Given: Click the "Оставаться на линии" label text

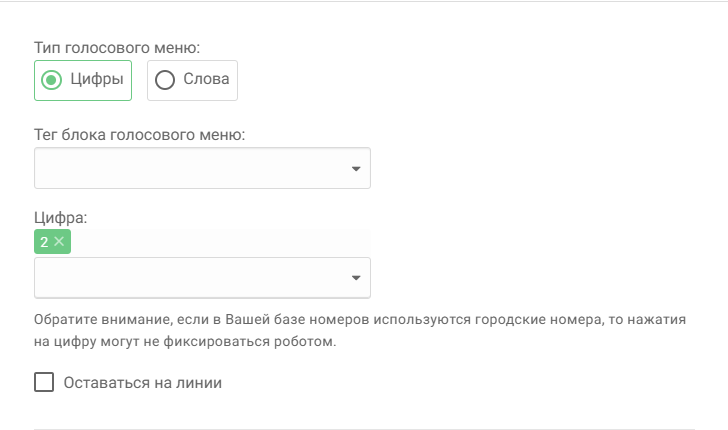Looking at the screenshot, I should (142, 382).
